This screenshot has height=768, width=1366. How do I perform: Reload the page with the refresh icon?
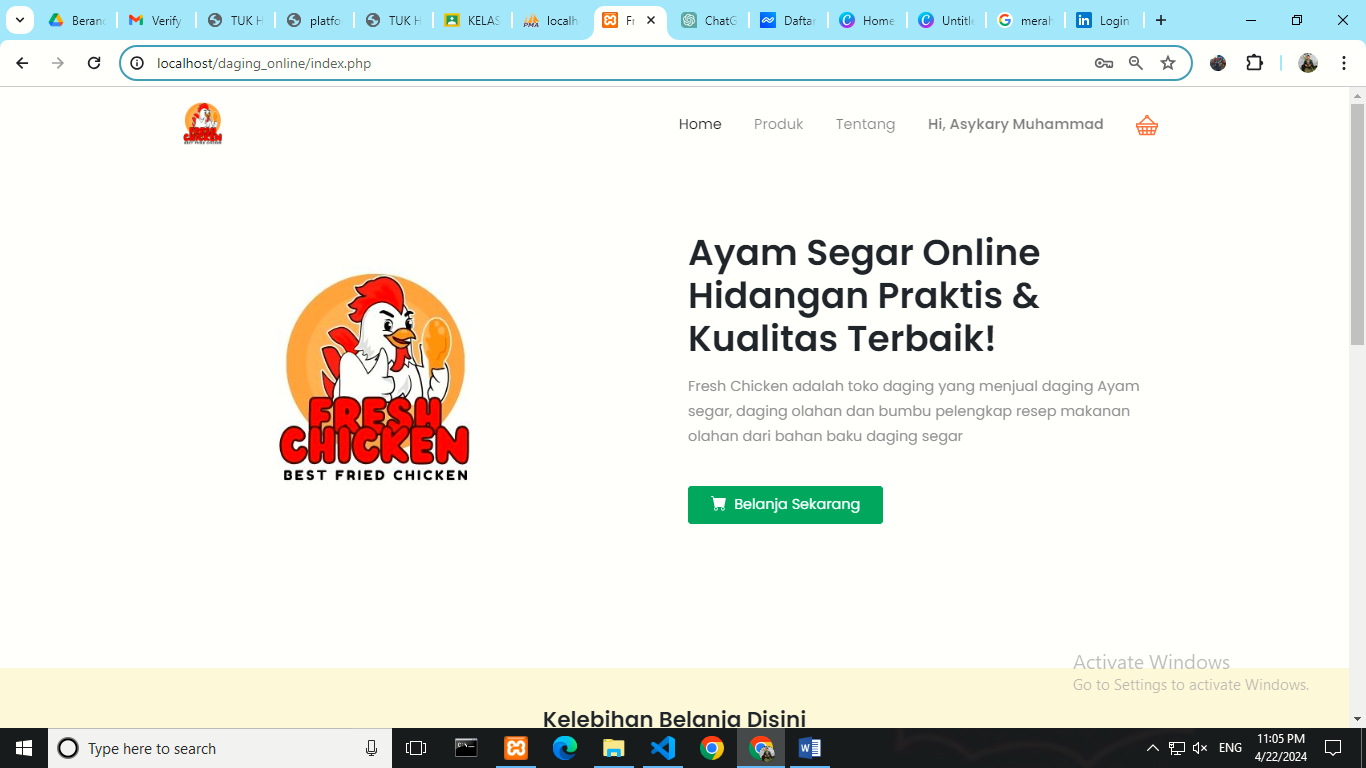pyautogui.click(x=94, y=63)
